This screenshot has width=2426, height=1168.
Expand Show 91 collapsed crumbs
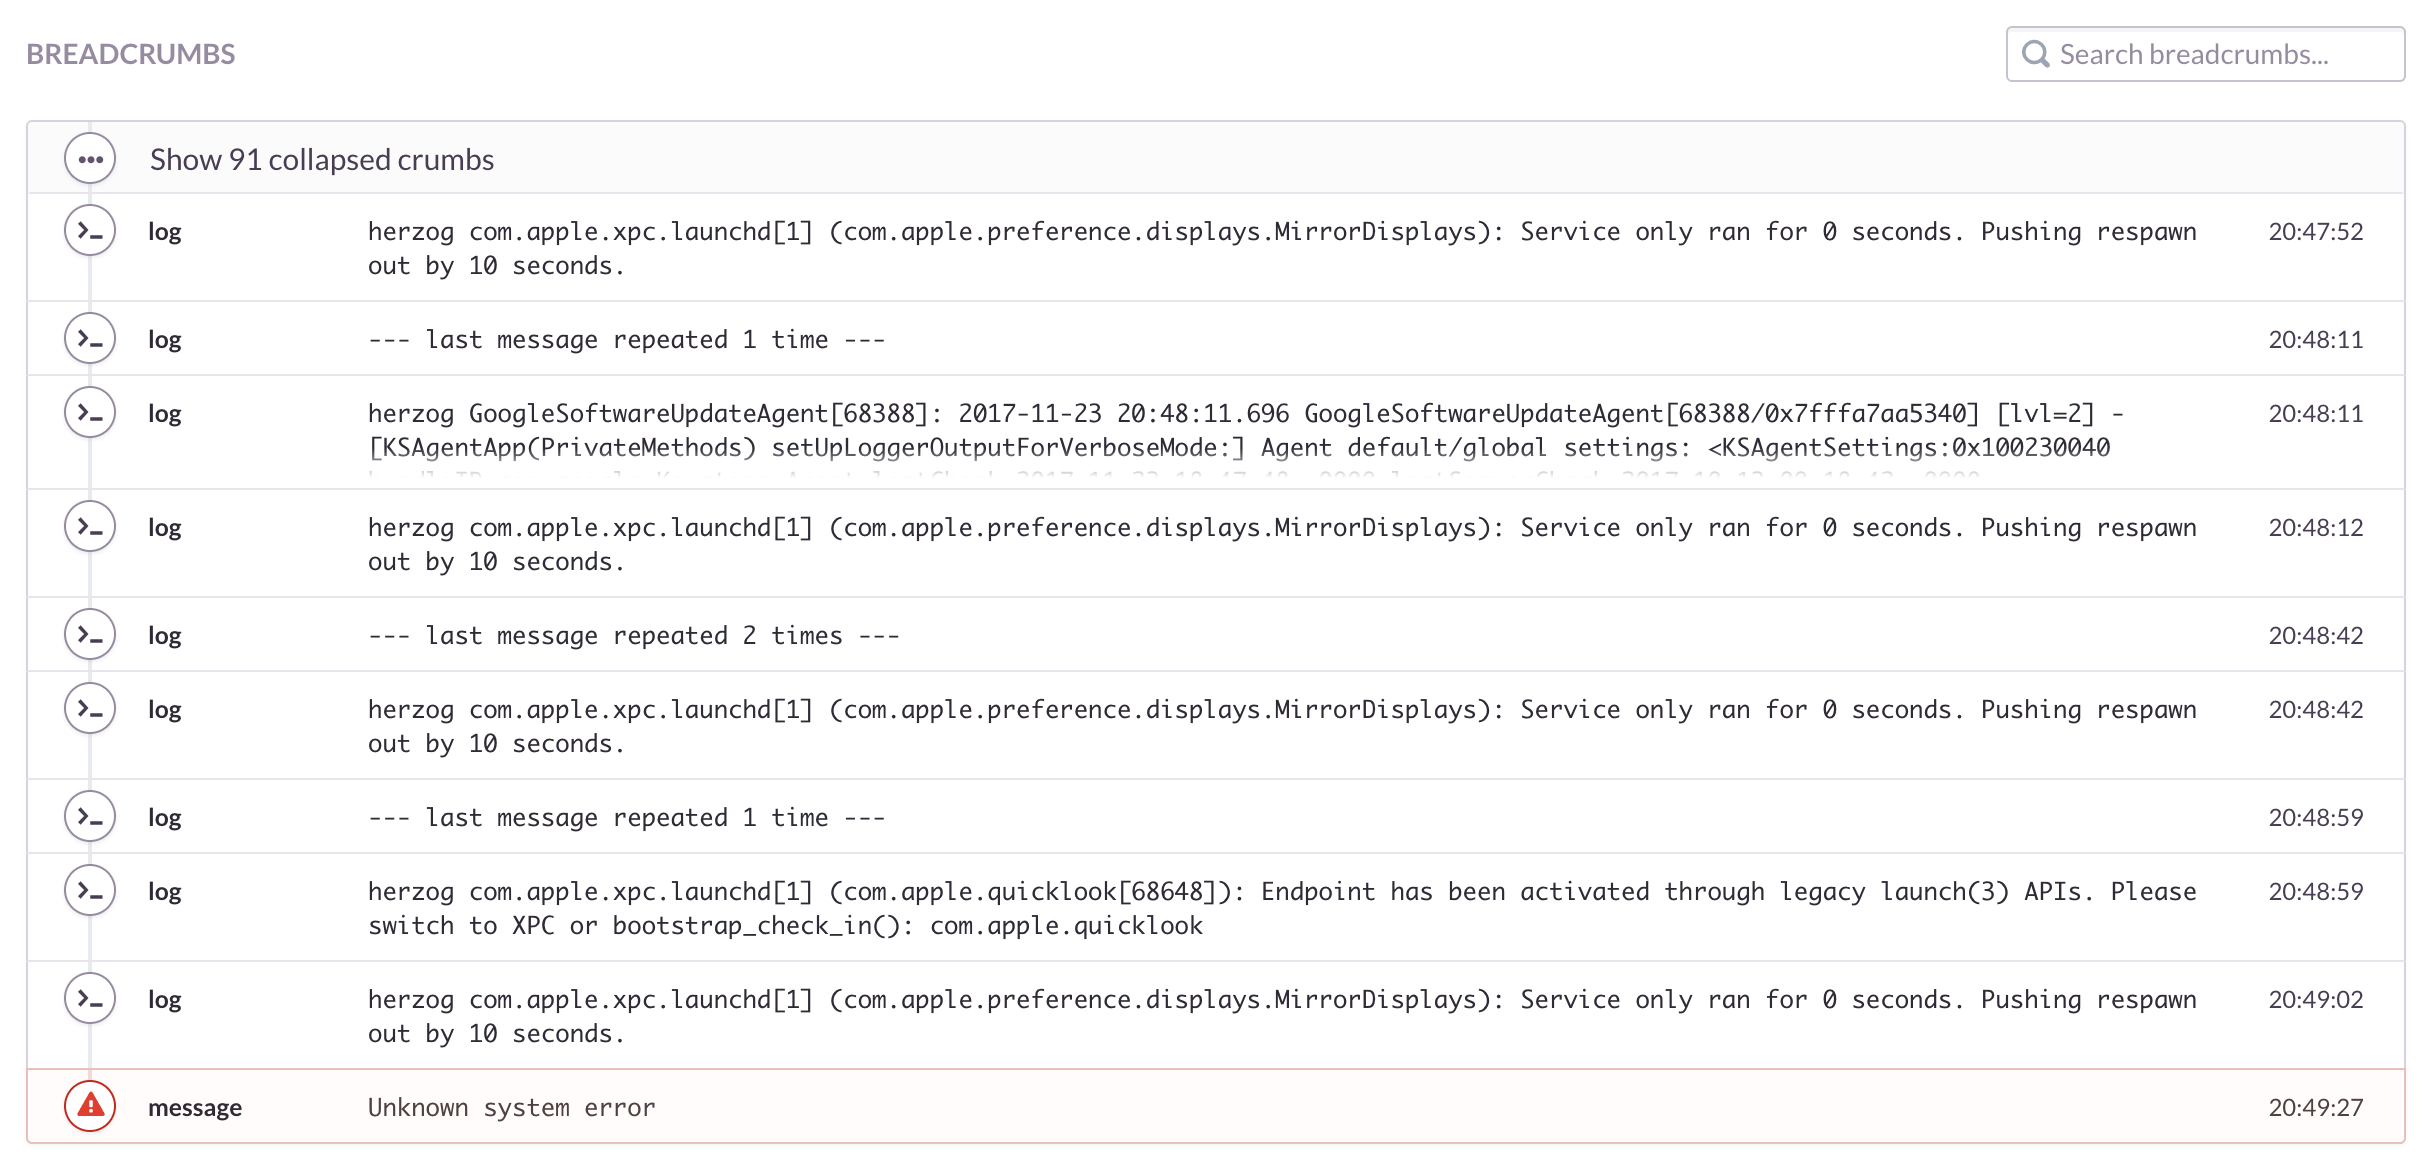[x=321, y=160]
